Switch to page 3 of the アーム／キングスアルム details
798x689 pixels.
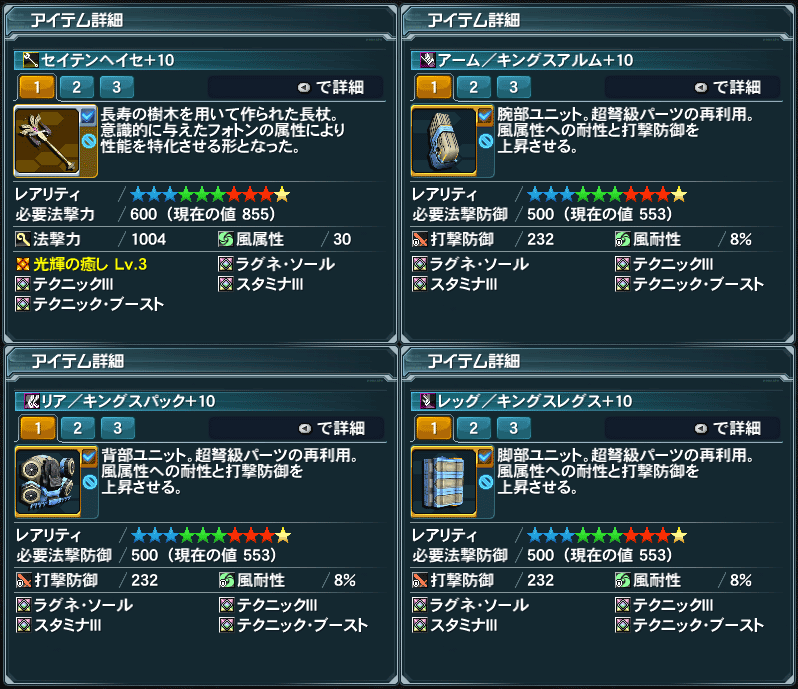pos(514,87)
